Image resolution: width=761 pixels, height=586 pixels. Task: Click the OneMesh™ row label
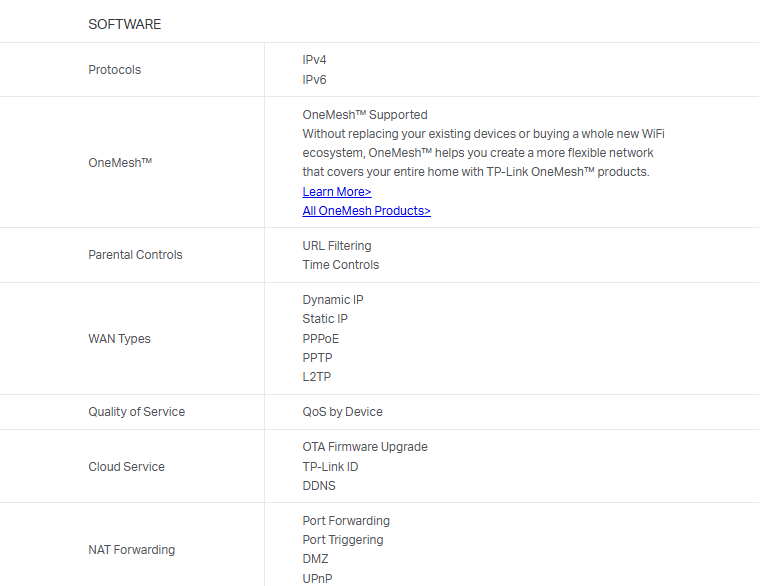pyautogui.click(x=120, y=162)
